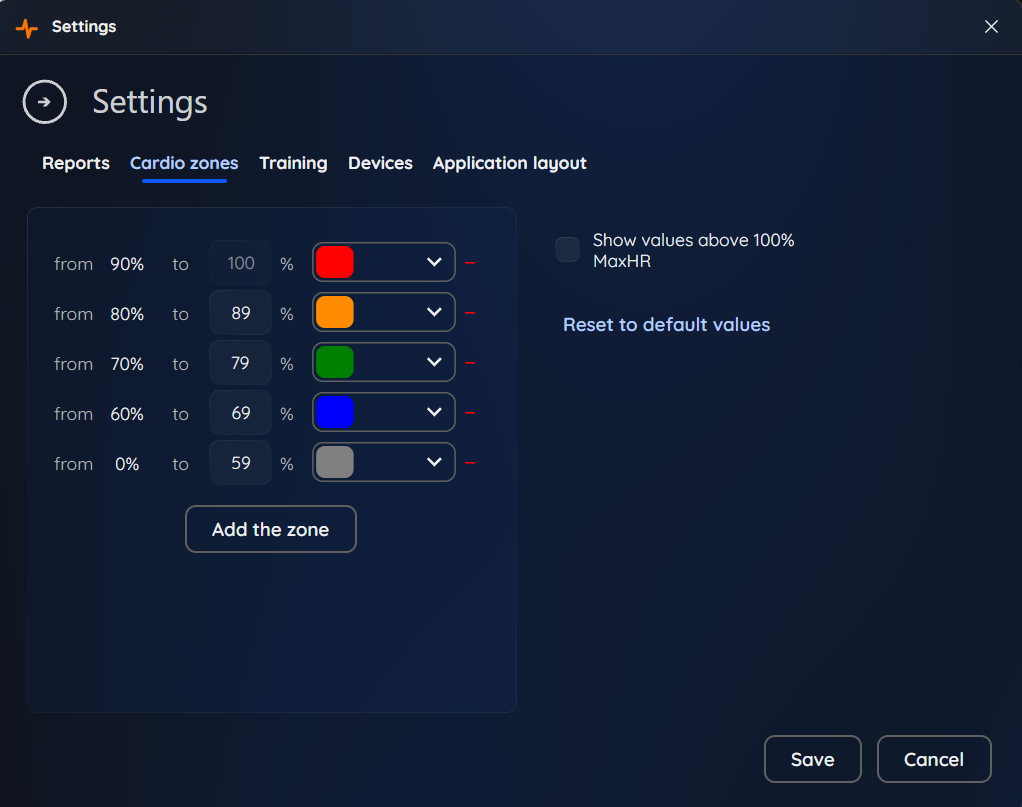Image resolution: width=1022 pixels, height=807 pixels.
Task: Enable Show values above 100% MaxHR
Action: click(x=567, y=250)
